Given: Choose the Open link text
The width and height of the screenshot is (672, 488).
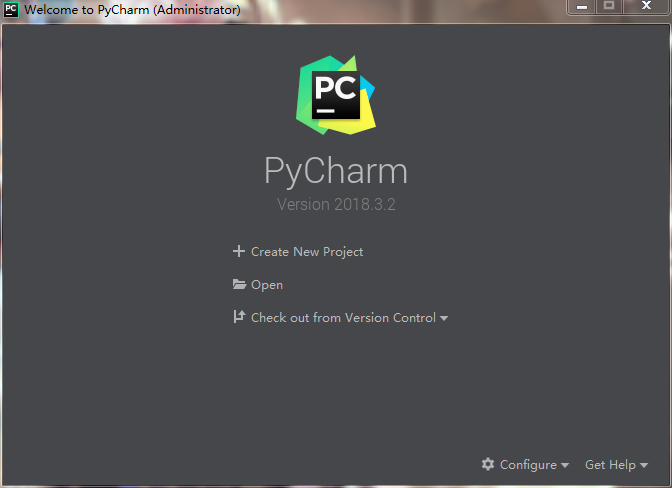Looking at the screenshot, I should (267, 285).
